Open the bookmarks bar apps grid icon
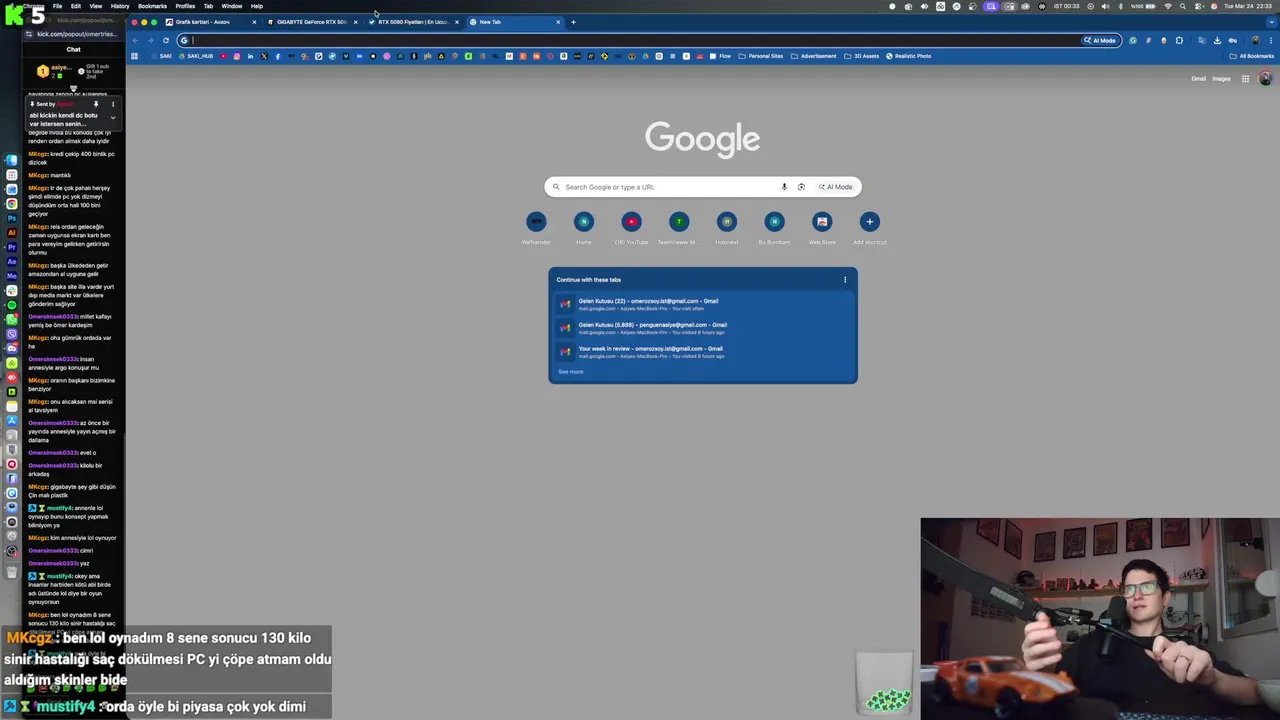The image size is (1280, 720). point(134,56)
